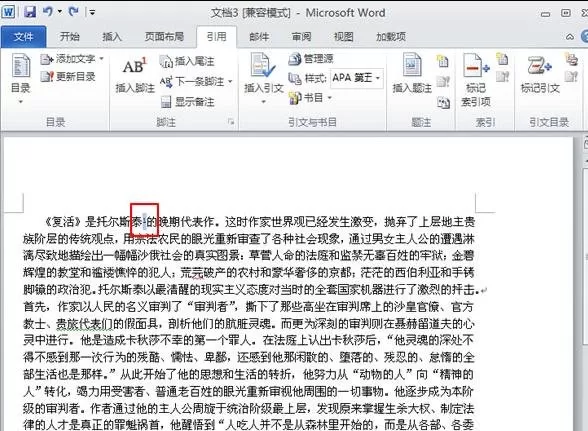This screenshot has height=431, width=588.
Task: Switch to the 插入 ribbon tab
Action: (112, 37)
